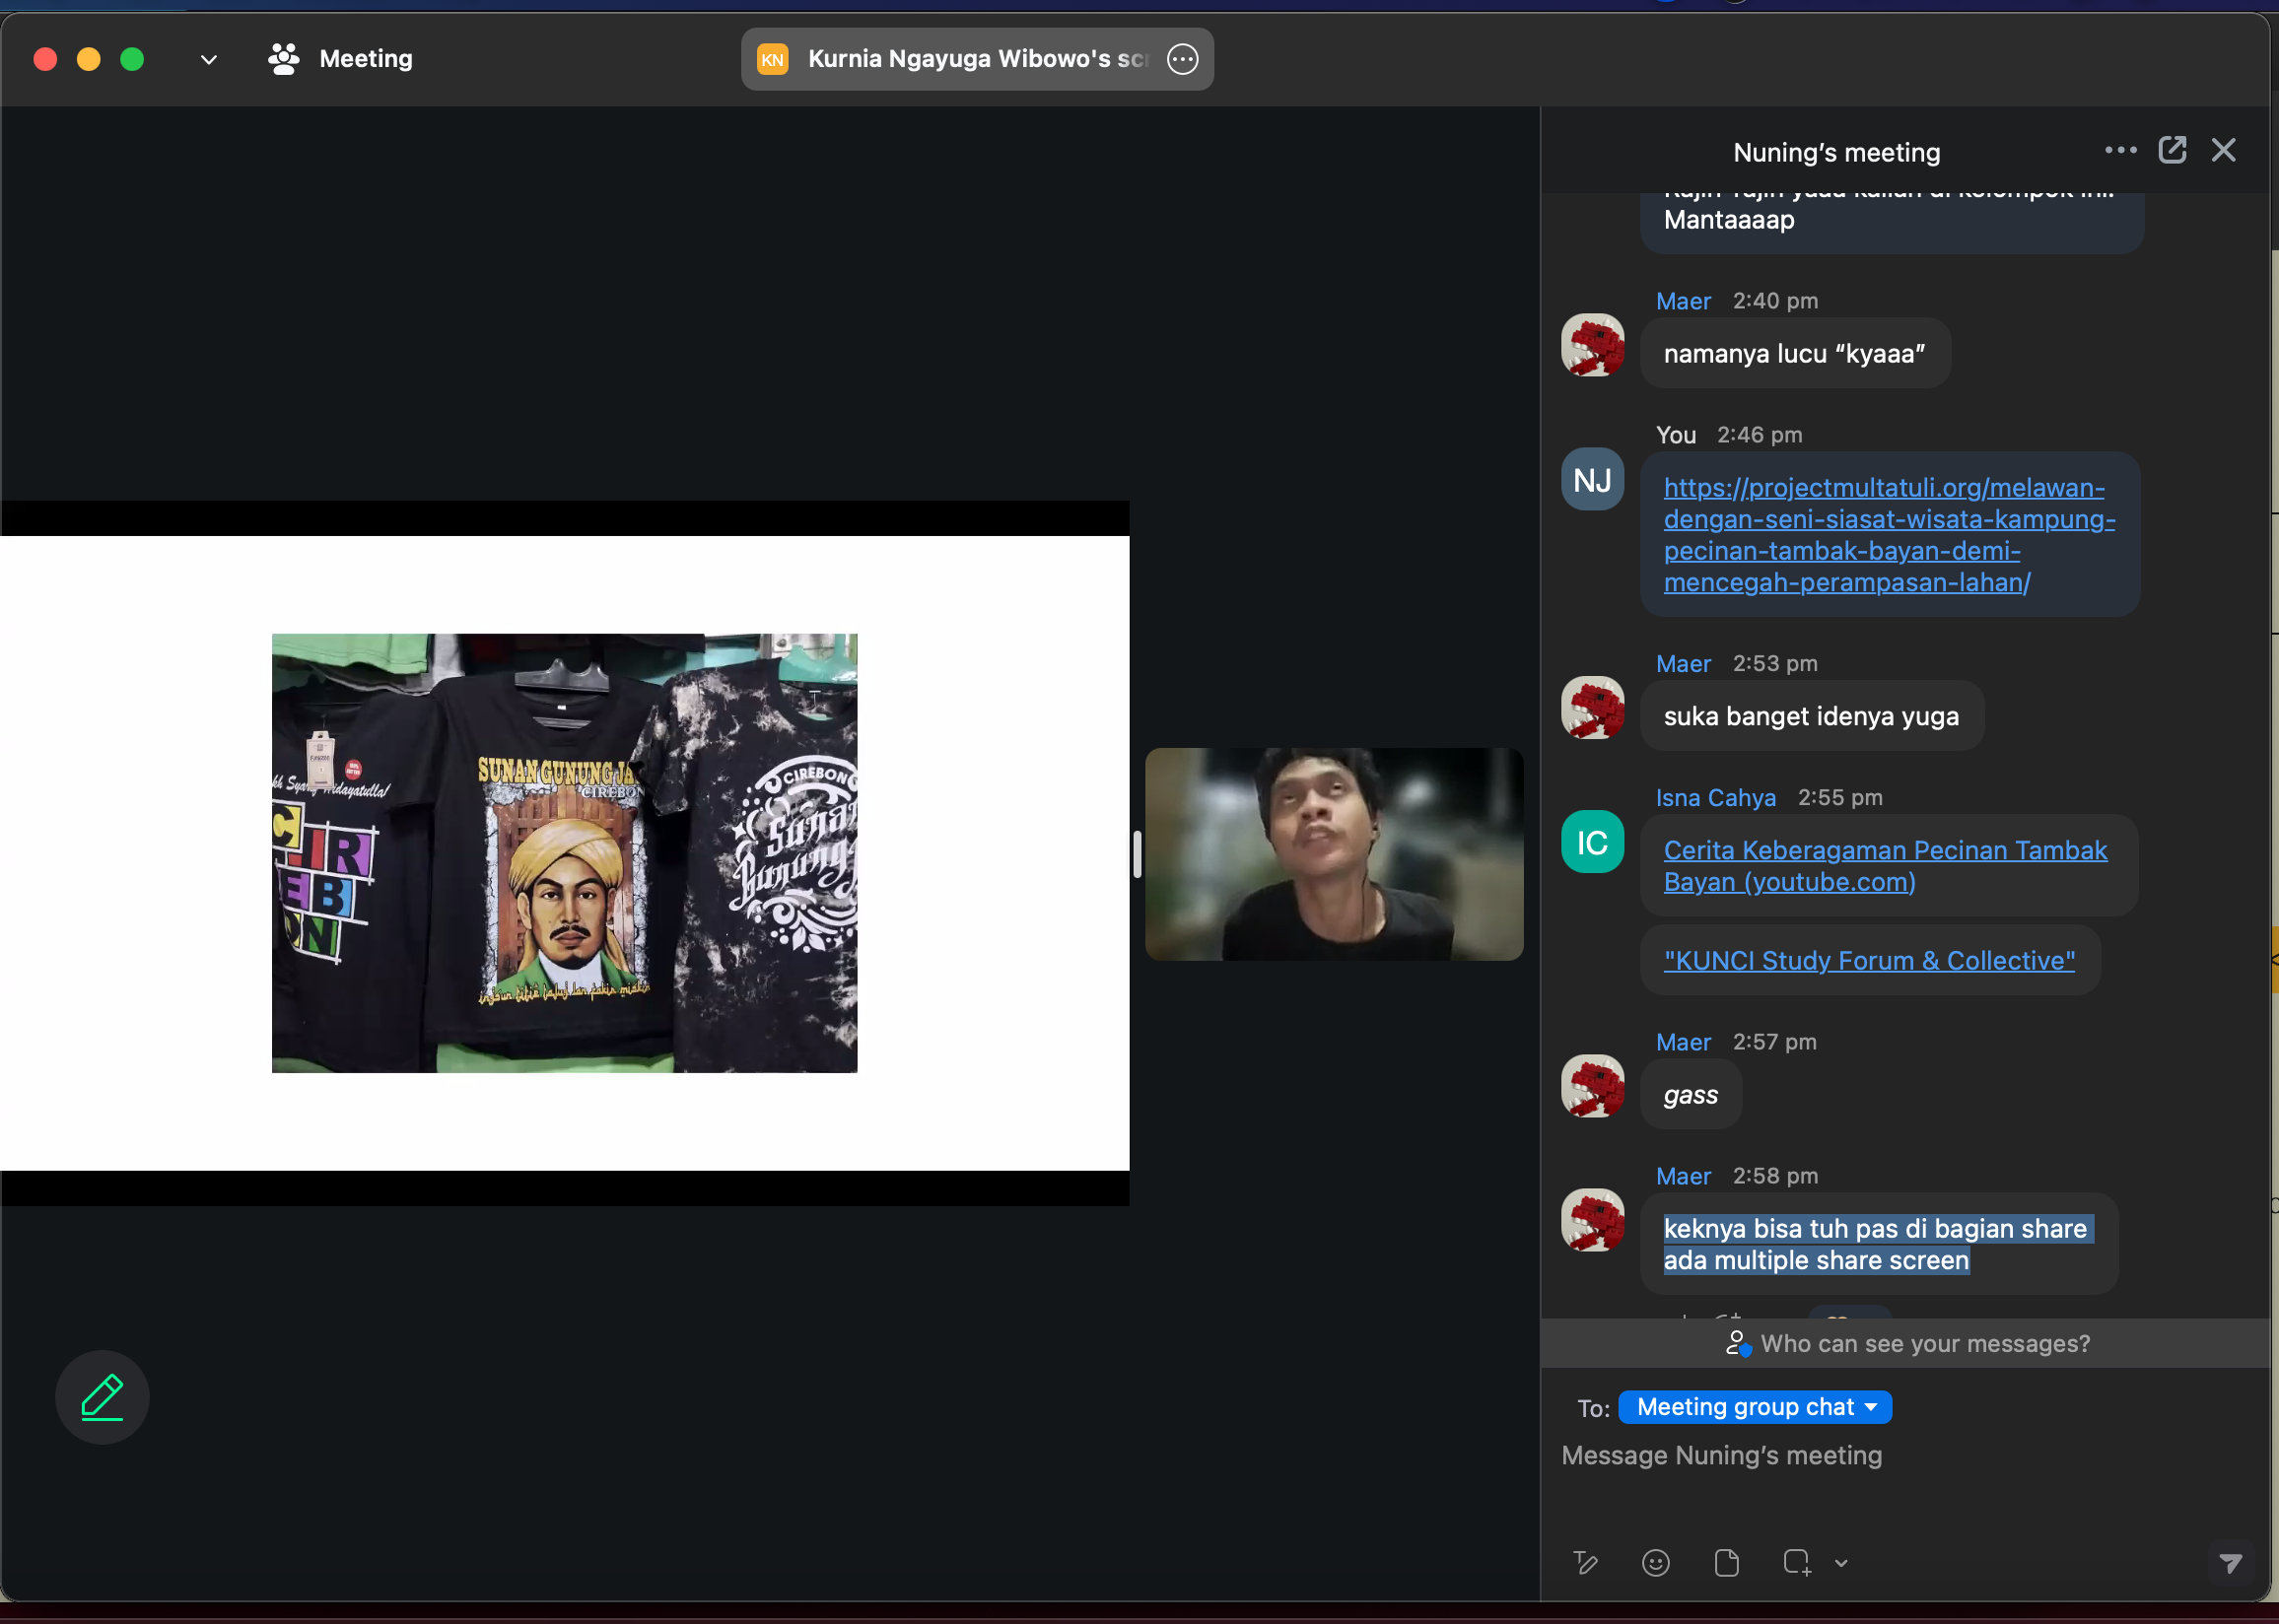Click the send message arrow icon
This screenshot has width=2279, height=1624.
pyautogui.click(x=2230, y=1563)
